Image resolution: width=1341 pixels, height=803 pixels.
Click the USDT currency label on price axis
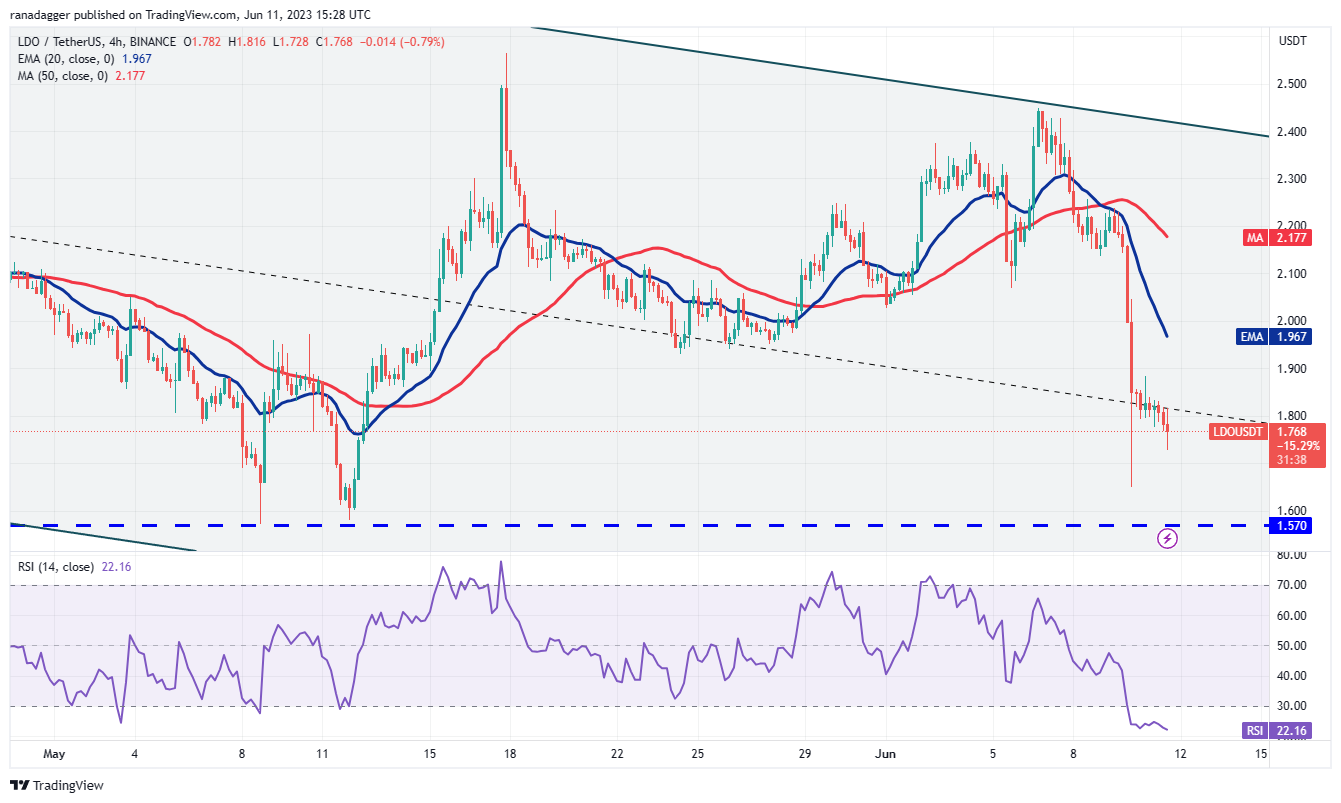(x=1294, y=41)
